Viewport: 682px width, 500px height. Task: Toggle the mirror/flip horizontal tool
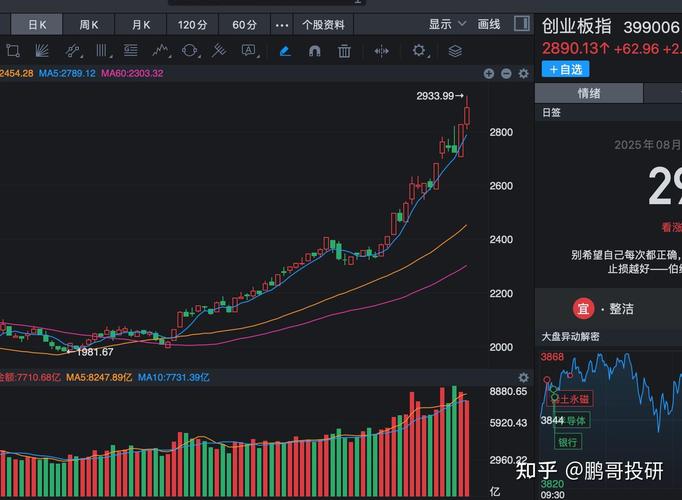point(381,50)
